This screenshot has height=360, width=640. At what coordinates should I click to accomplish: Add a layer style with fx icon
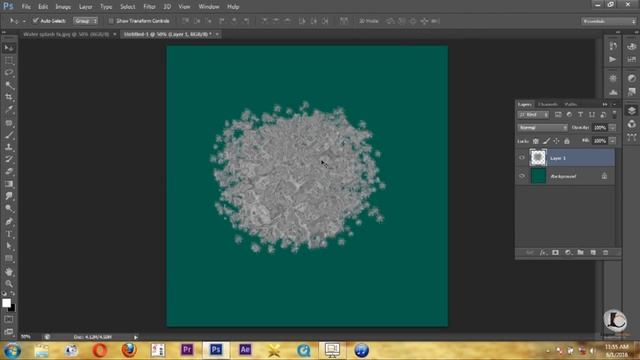[x=542, y=253]
